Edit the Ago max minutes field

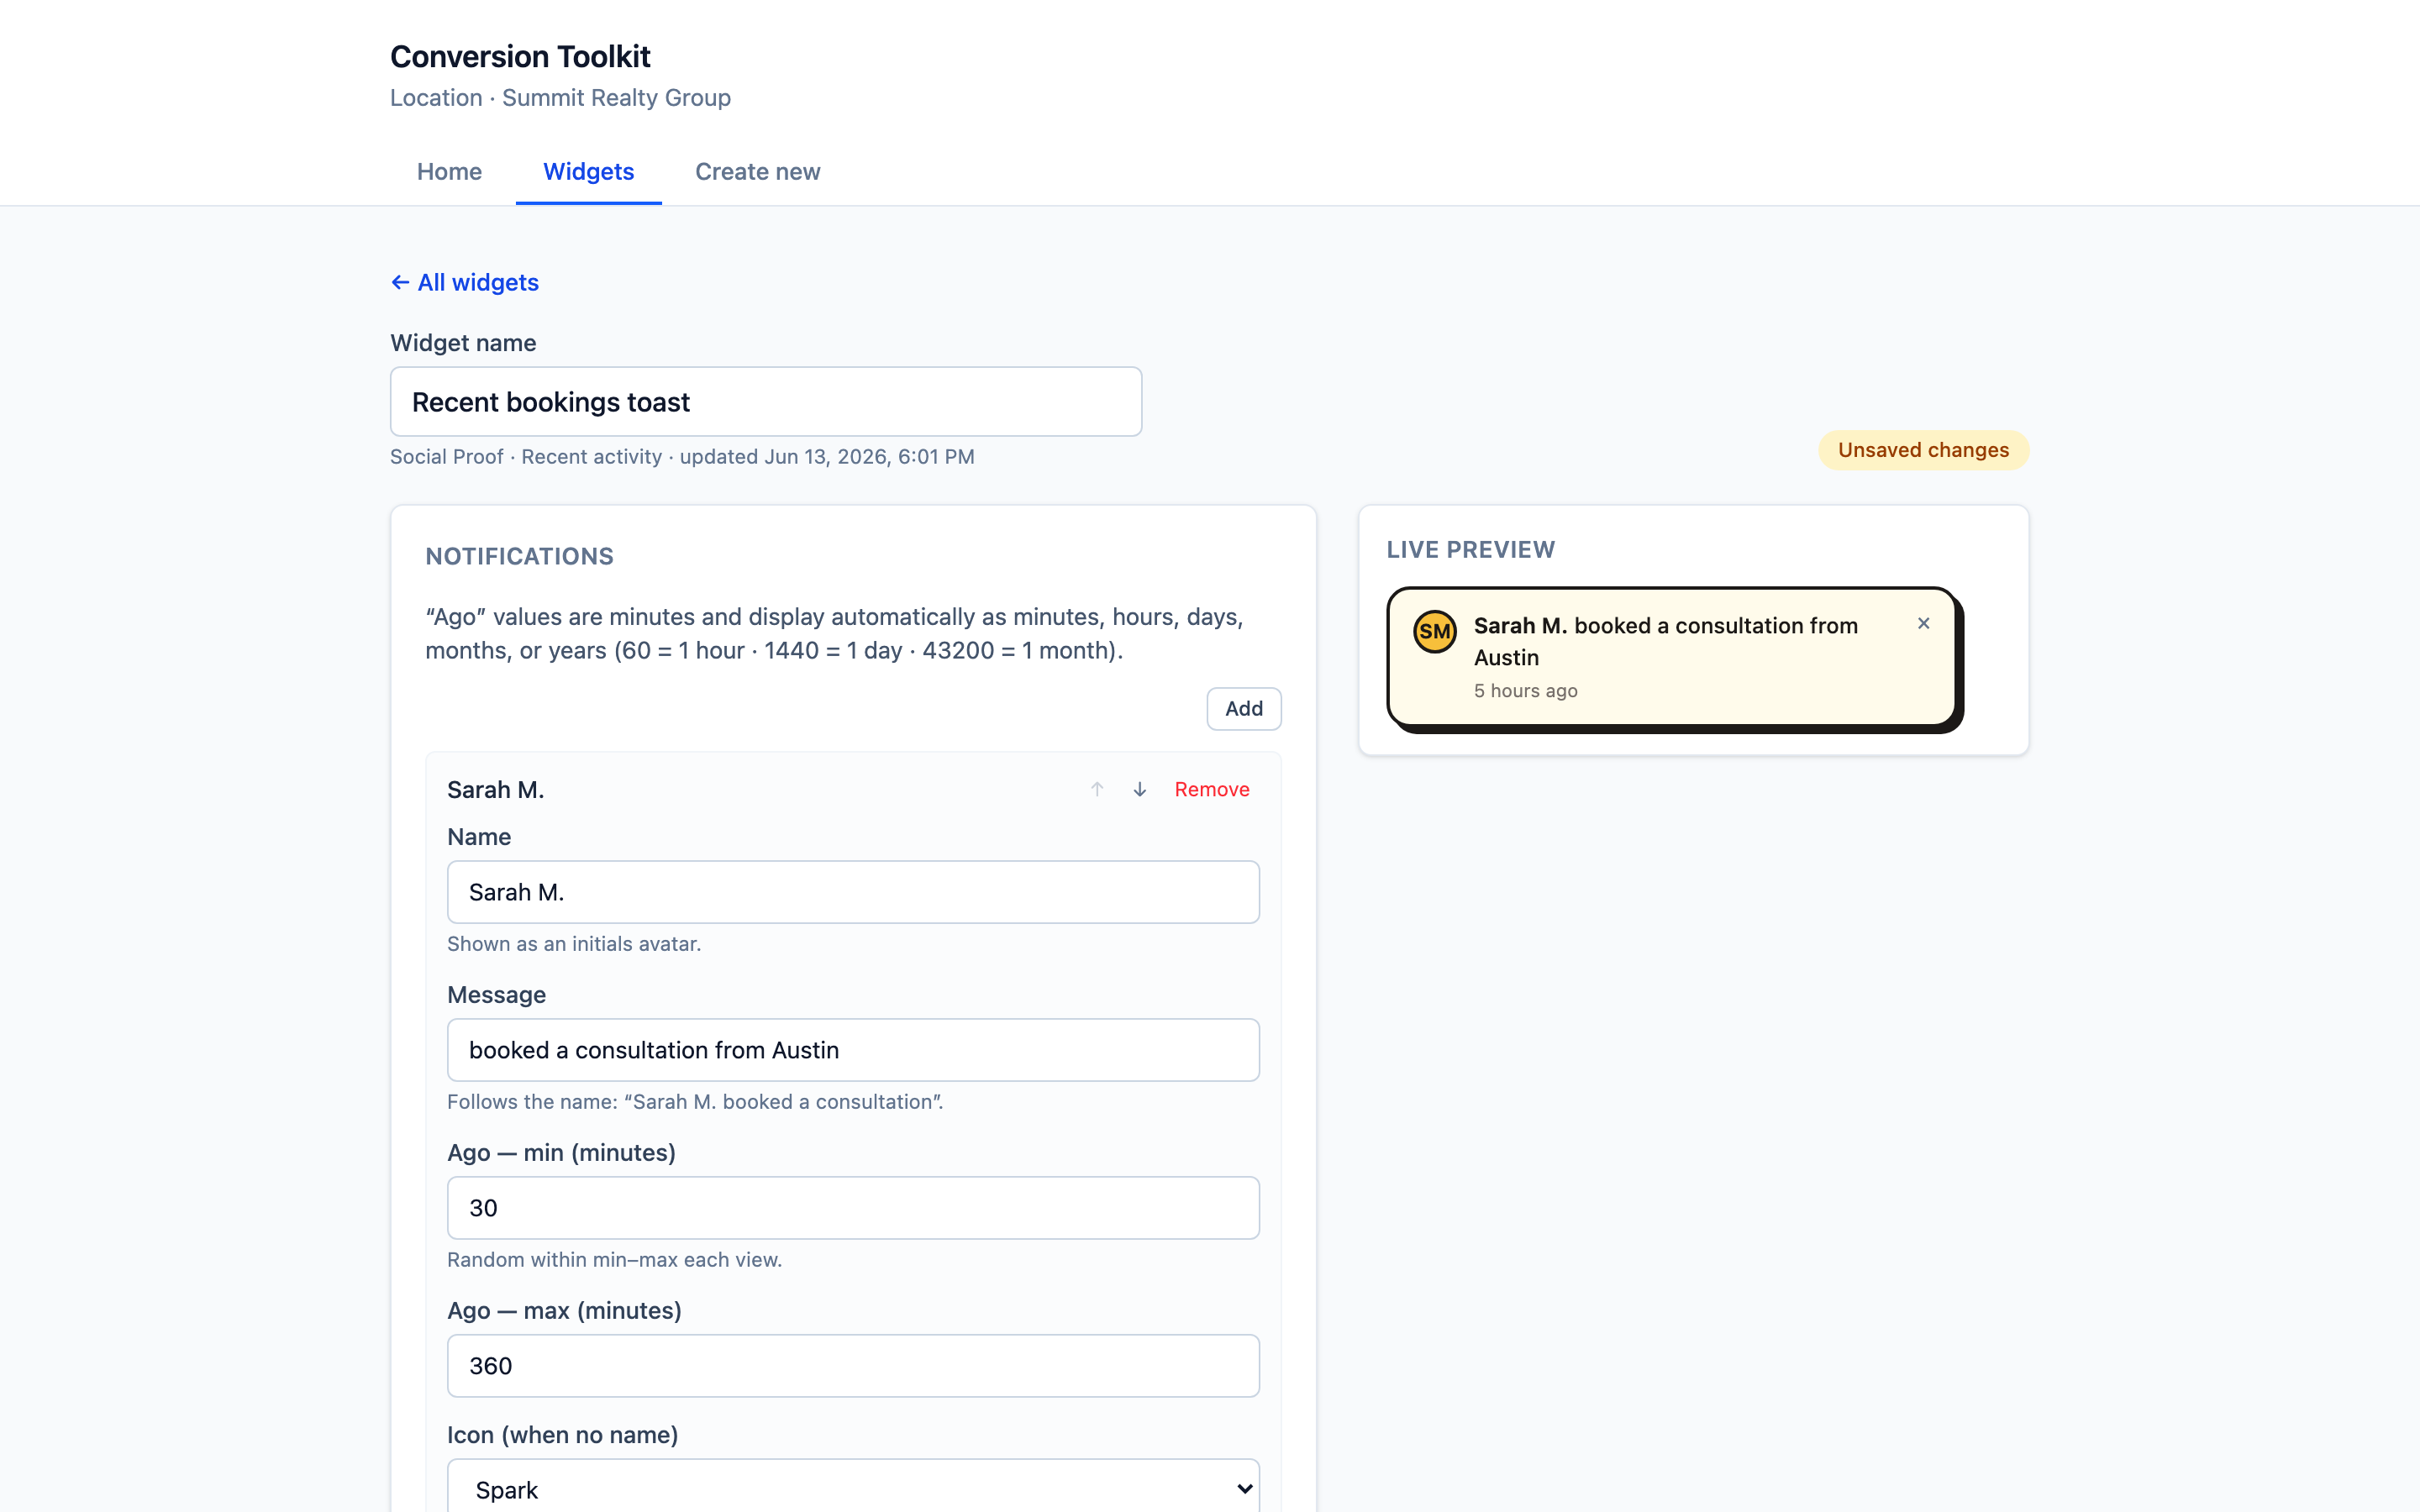853,1365
